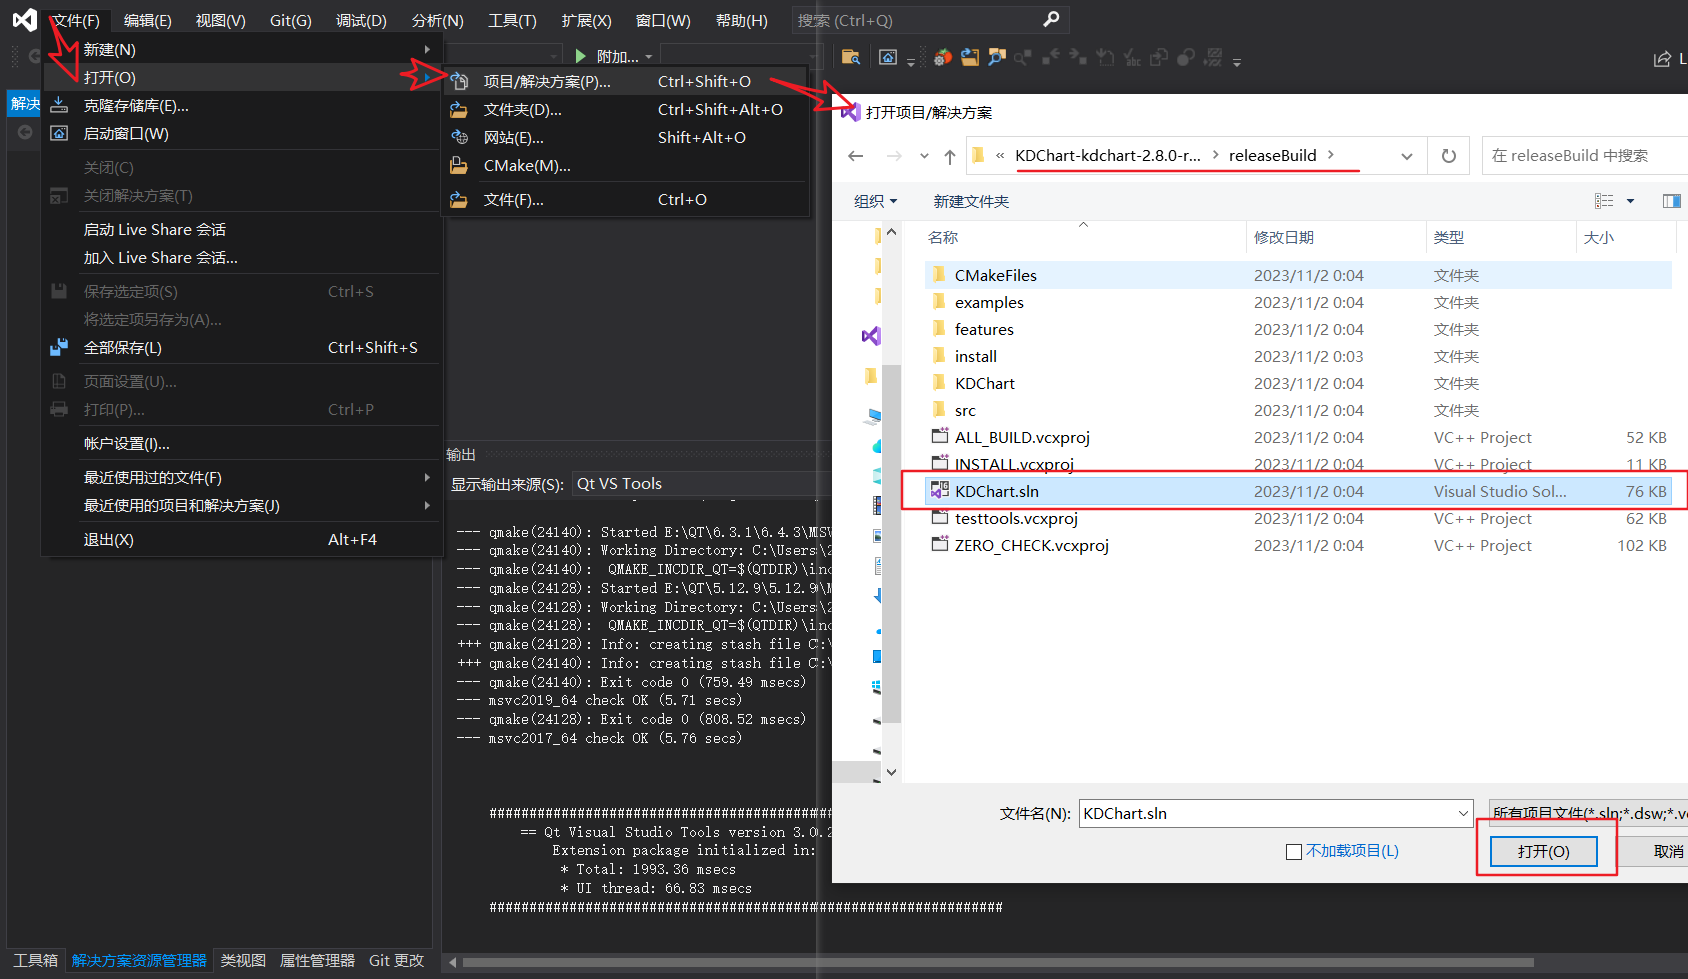Click the KDChart-kdchart-2.8.0-r... breadcrumb
The height and width of the screenshot is (979, 1688).
click(1107, 155)
